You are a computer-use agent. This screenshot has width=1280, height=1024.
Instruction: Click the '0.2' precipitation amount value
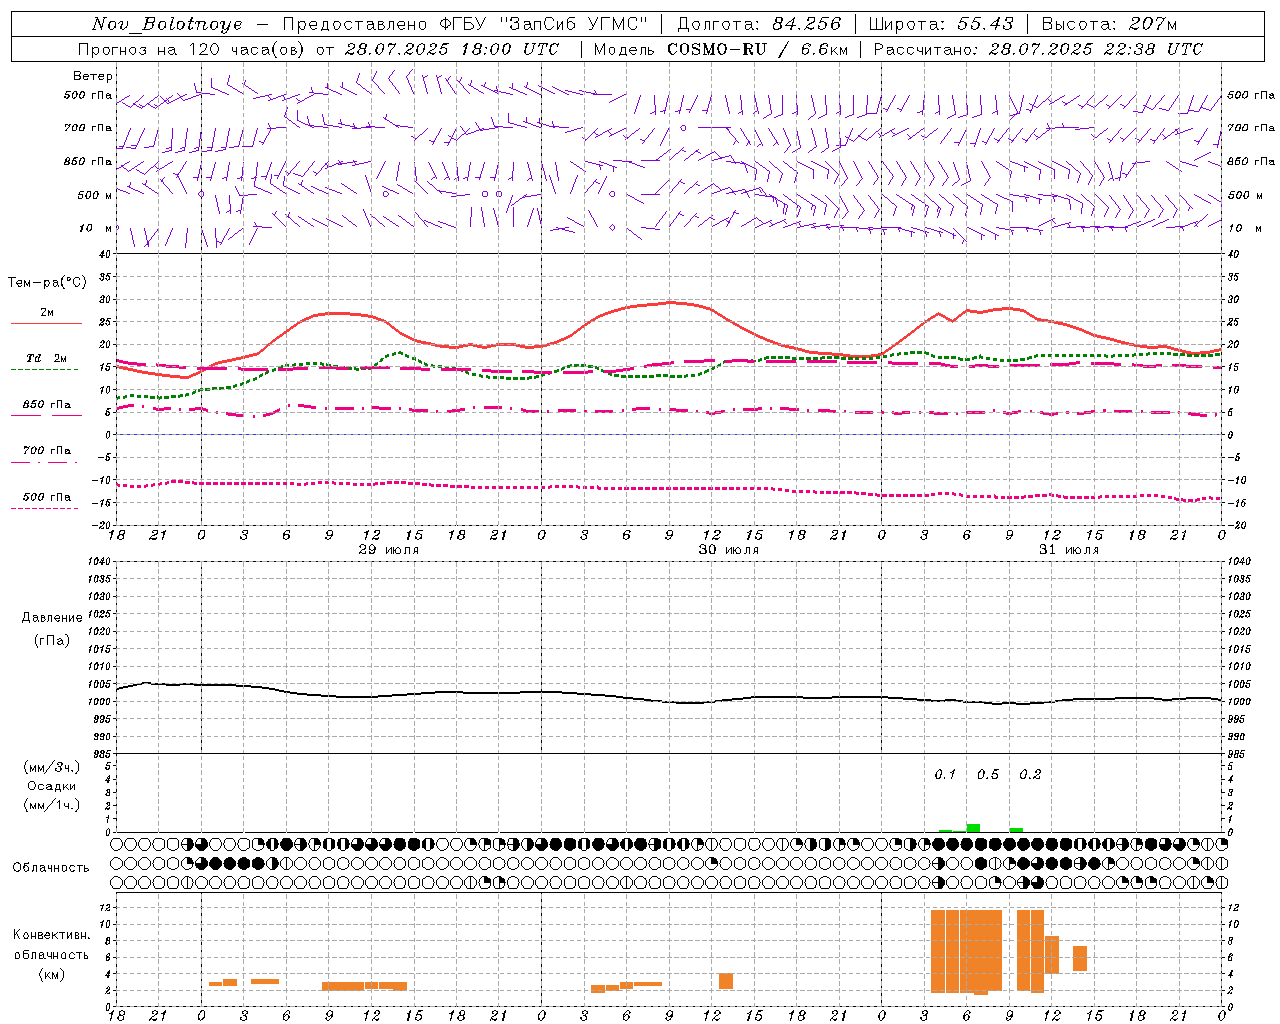coord(1030,775)
